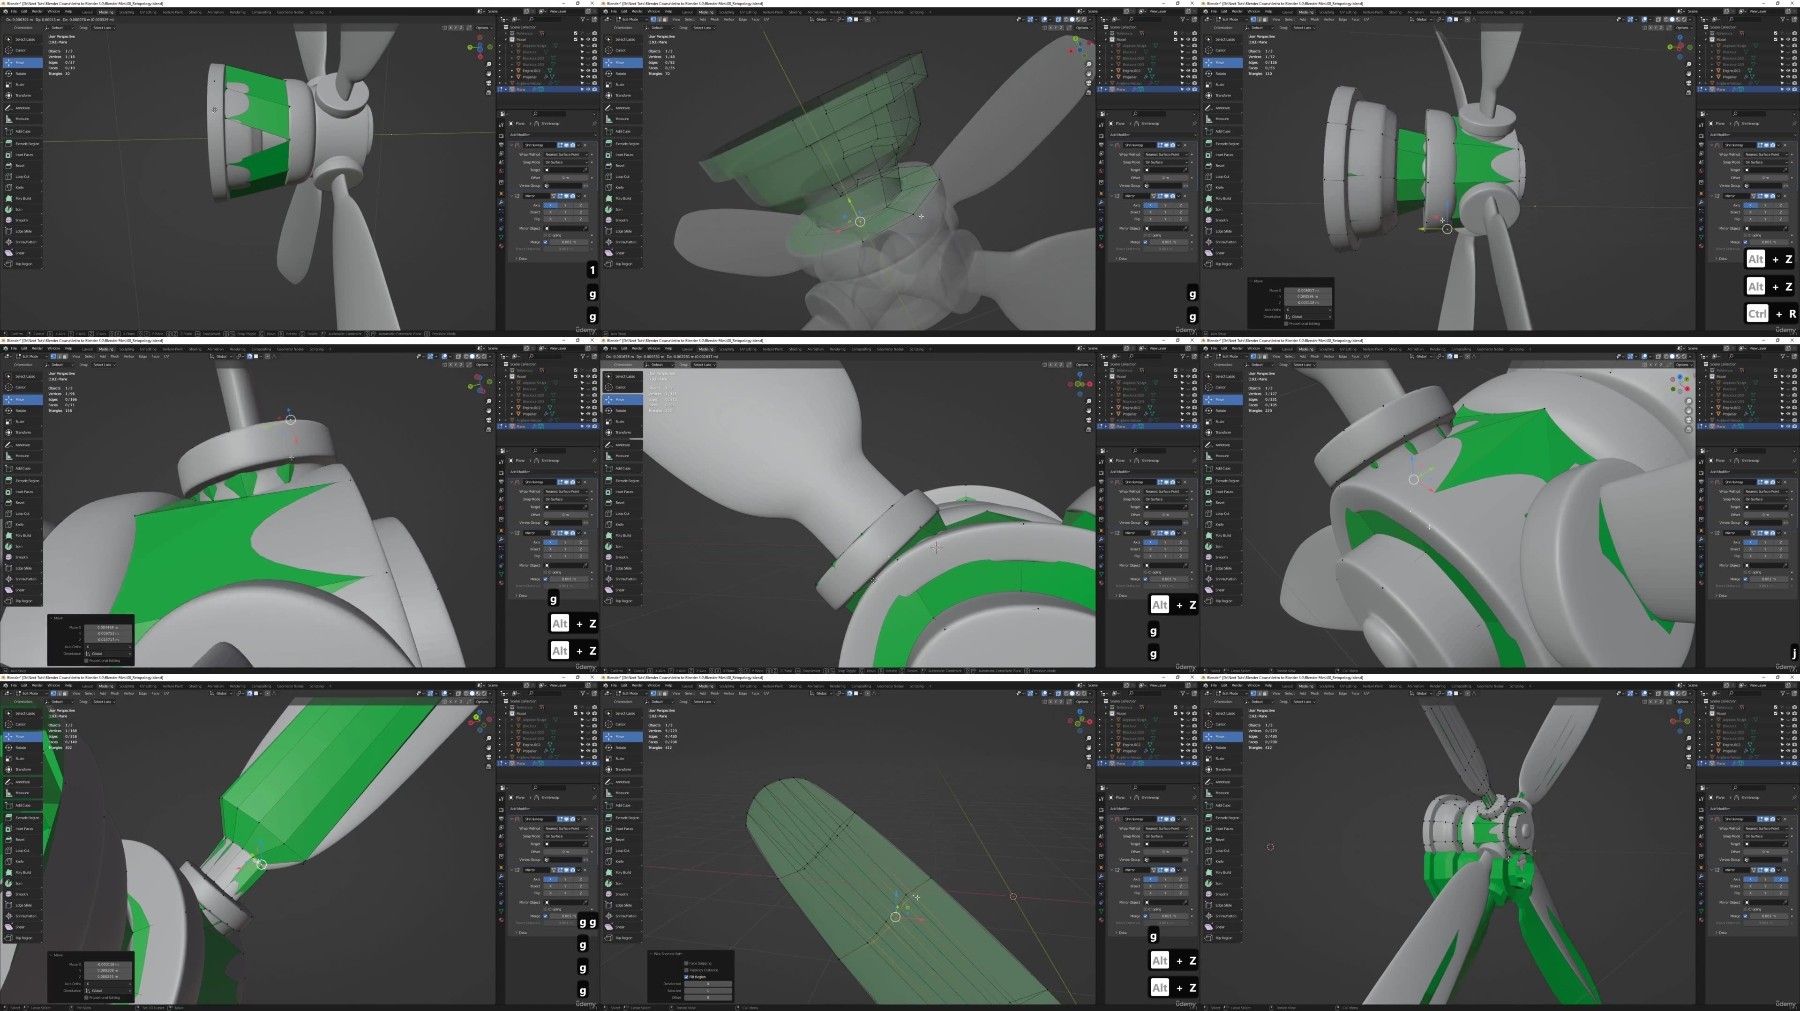Screen dimensions: 1800x1011
Task: Open Wrap Method dropdown in top-left frame
Action: (x=565, y=154)
